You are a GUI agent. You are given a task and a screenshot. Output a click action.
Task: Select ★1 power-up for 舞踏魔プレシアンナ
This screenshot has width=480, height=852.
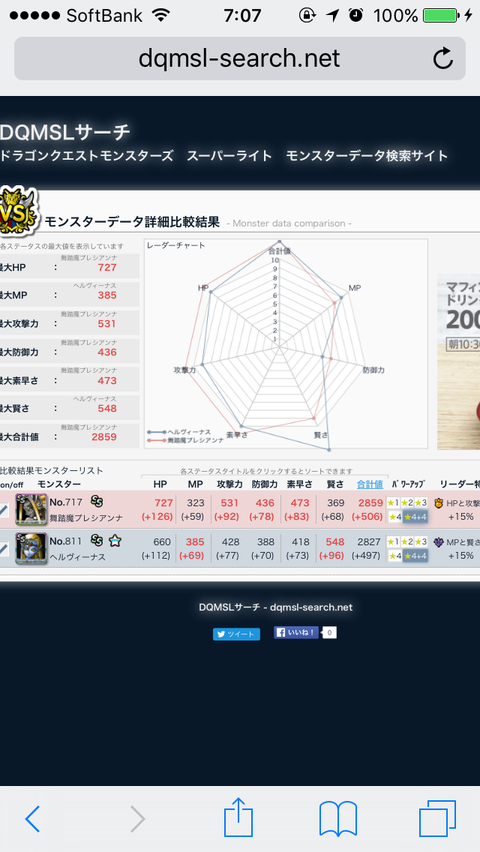point(394,503)
